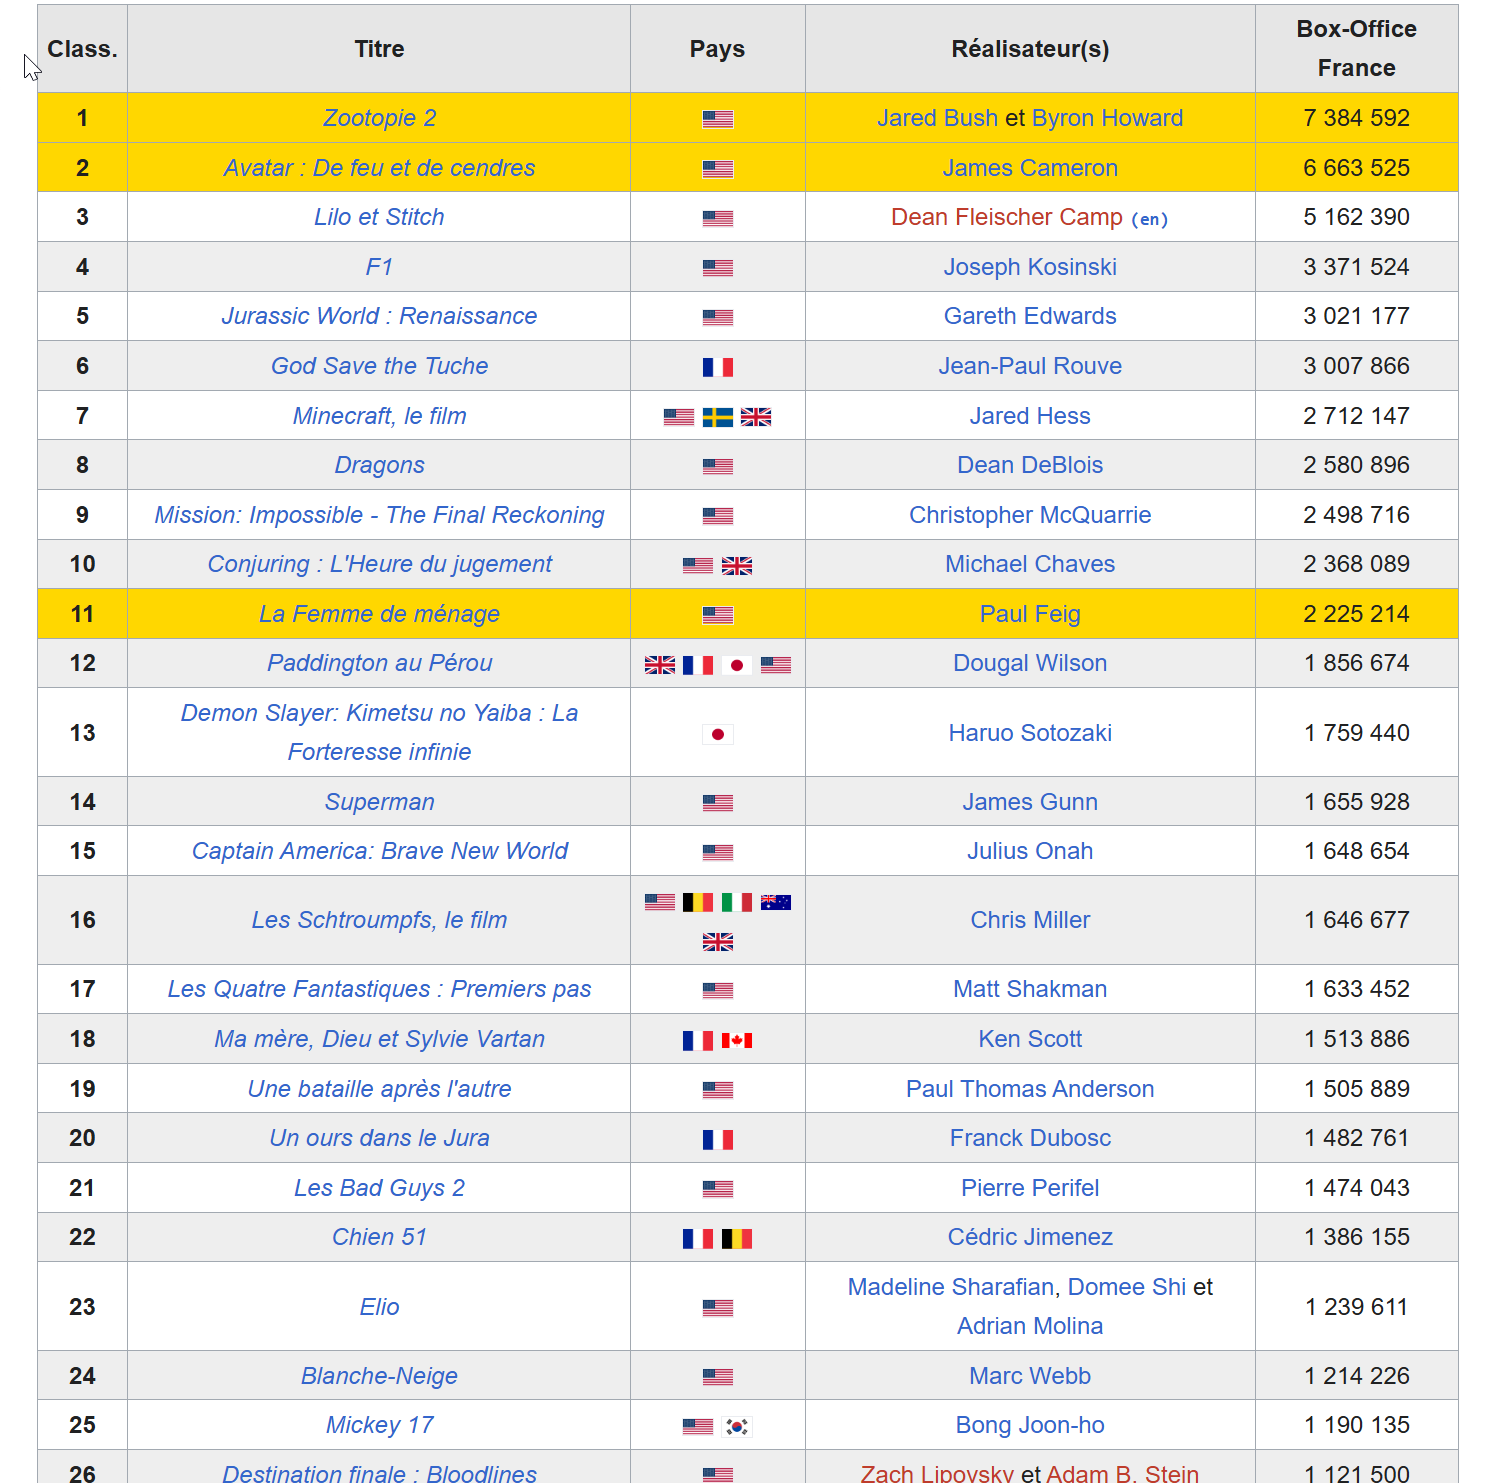Click the red Dean Fleischer Camp link
Viewport: 1485px width, 1483px height.
pyautogui.click(x=1007, y=217)
